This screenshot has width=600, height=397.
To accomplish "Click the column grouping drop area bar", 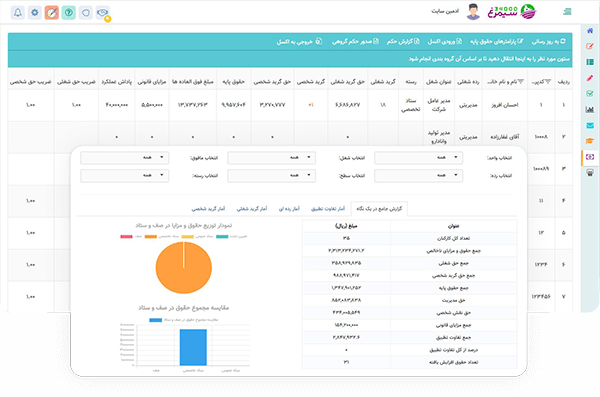I will coord(290,59).
